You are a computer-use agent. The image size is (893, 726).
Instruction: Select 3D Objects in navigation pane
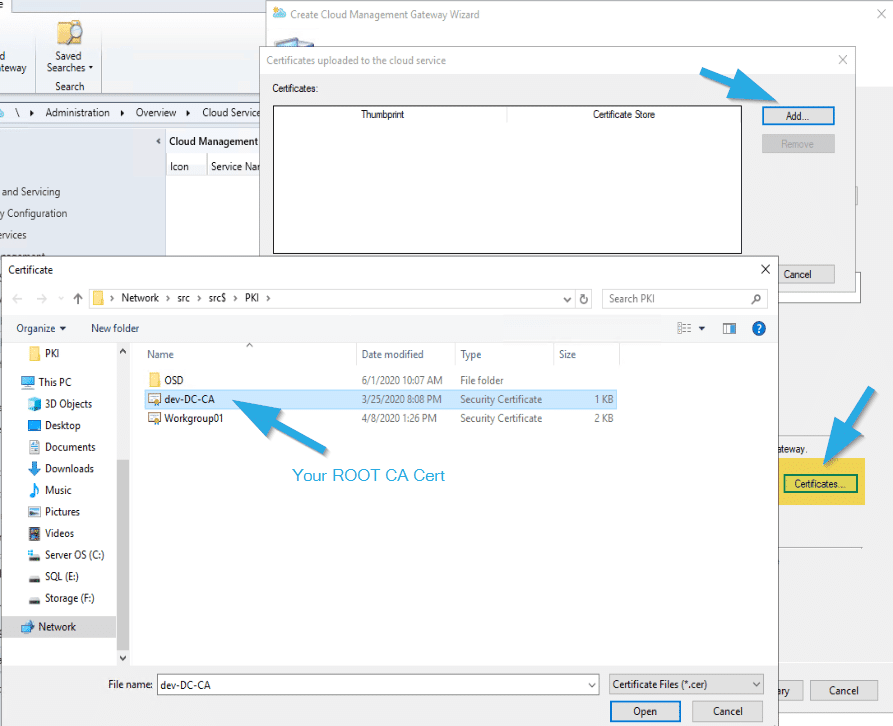(x=68, y=404)
